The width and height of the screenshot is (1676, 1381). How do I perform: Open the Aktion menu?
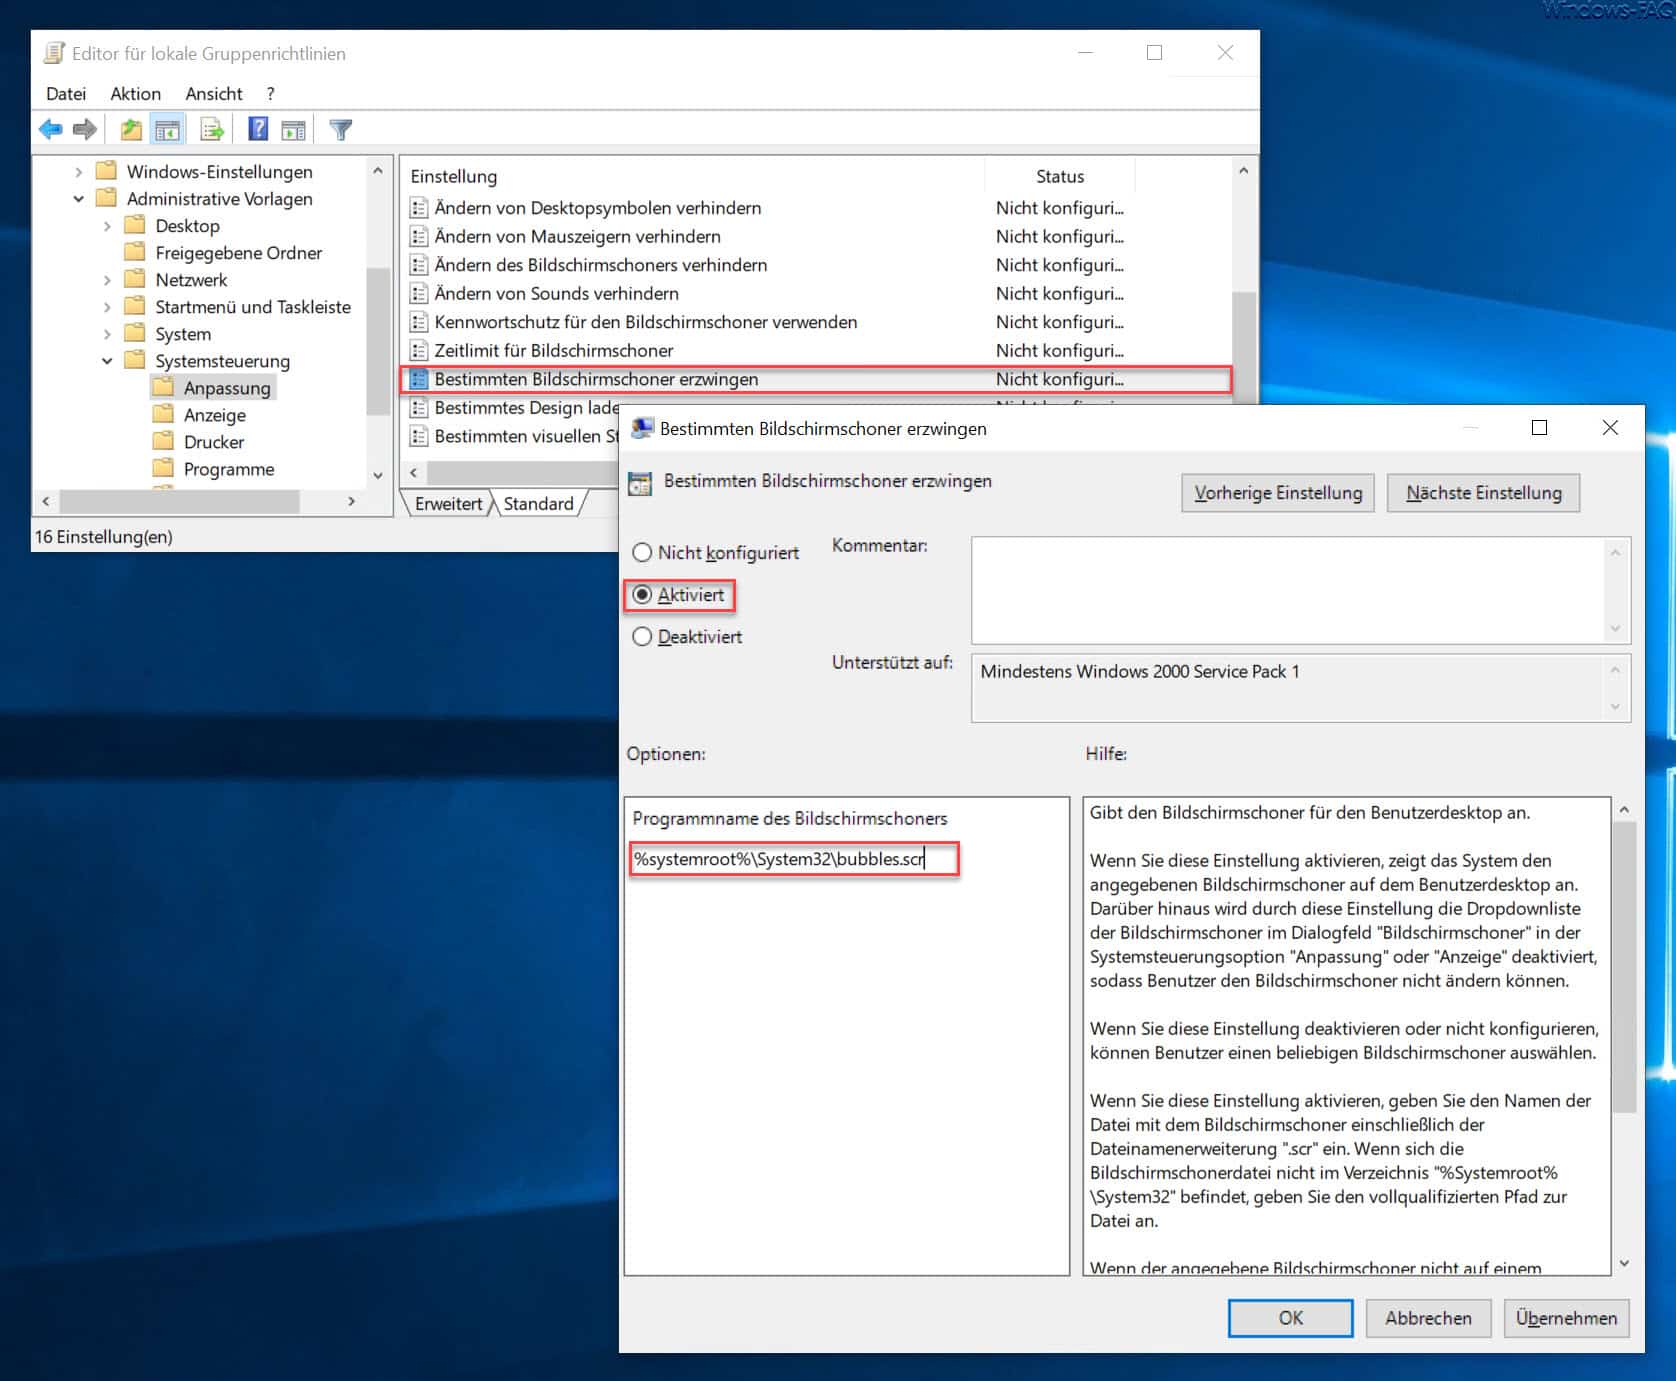point(135,93)
